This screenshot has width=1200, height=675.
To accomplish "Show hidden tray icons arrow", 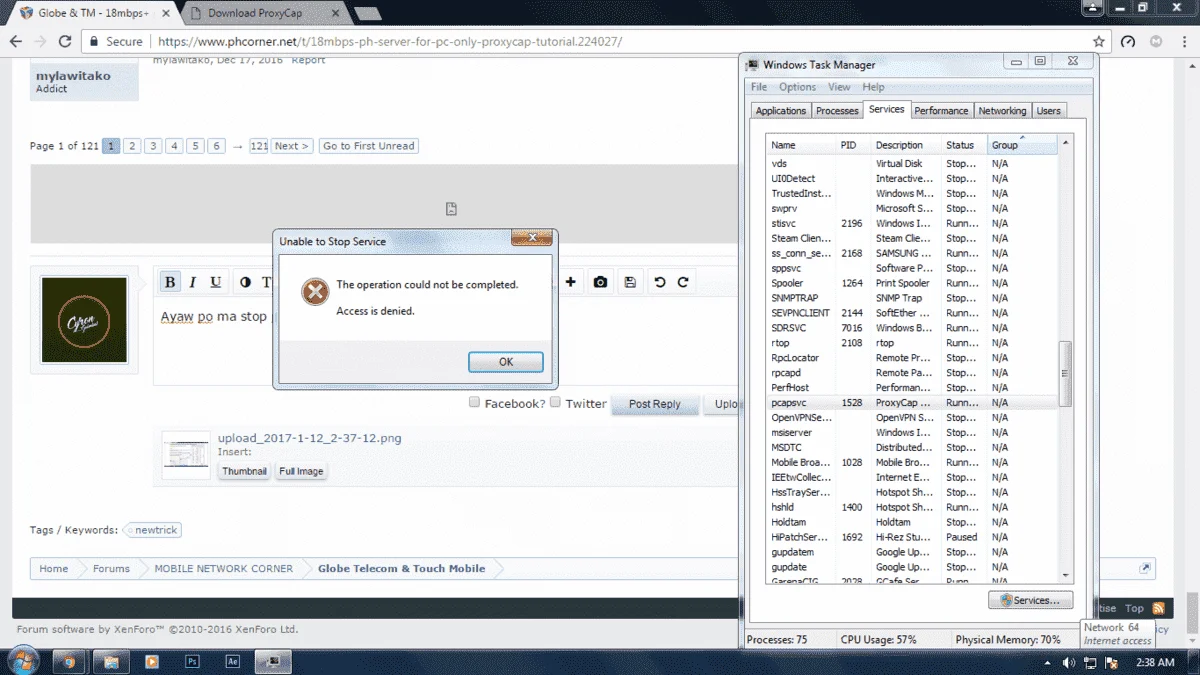I will (1047, 663).
